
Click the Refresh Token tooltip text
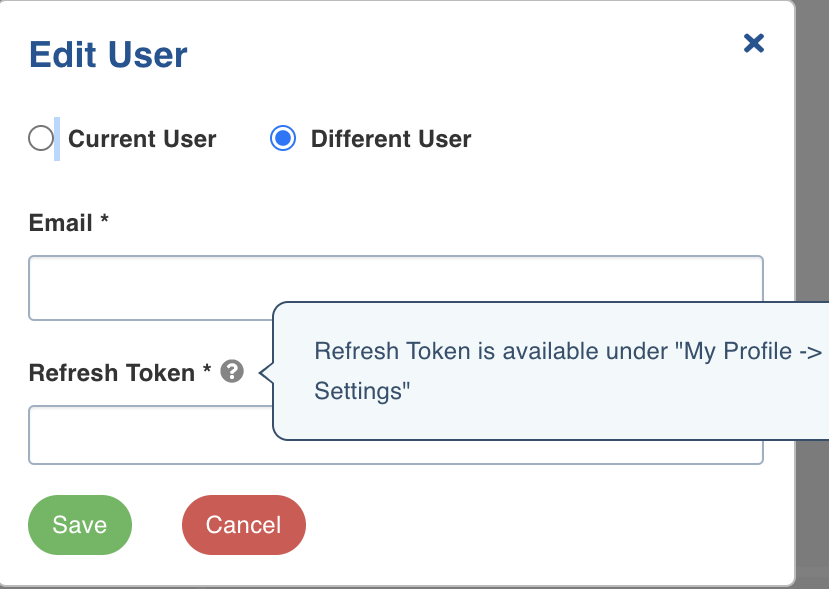coord(568,371)
